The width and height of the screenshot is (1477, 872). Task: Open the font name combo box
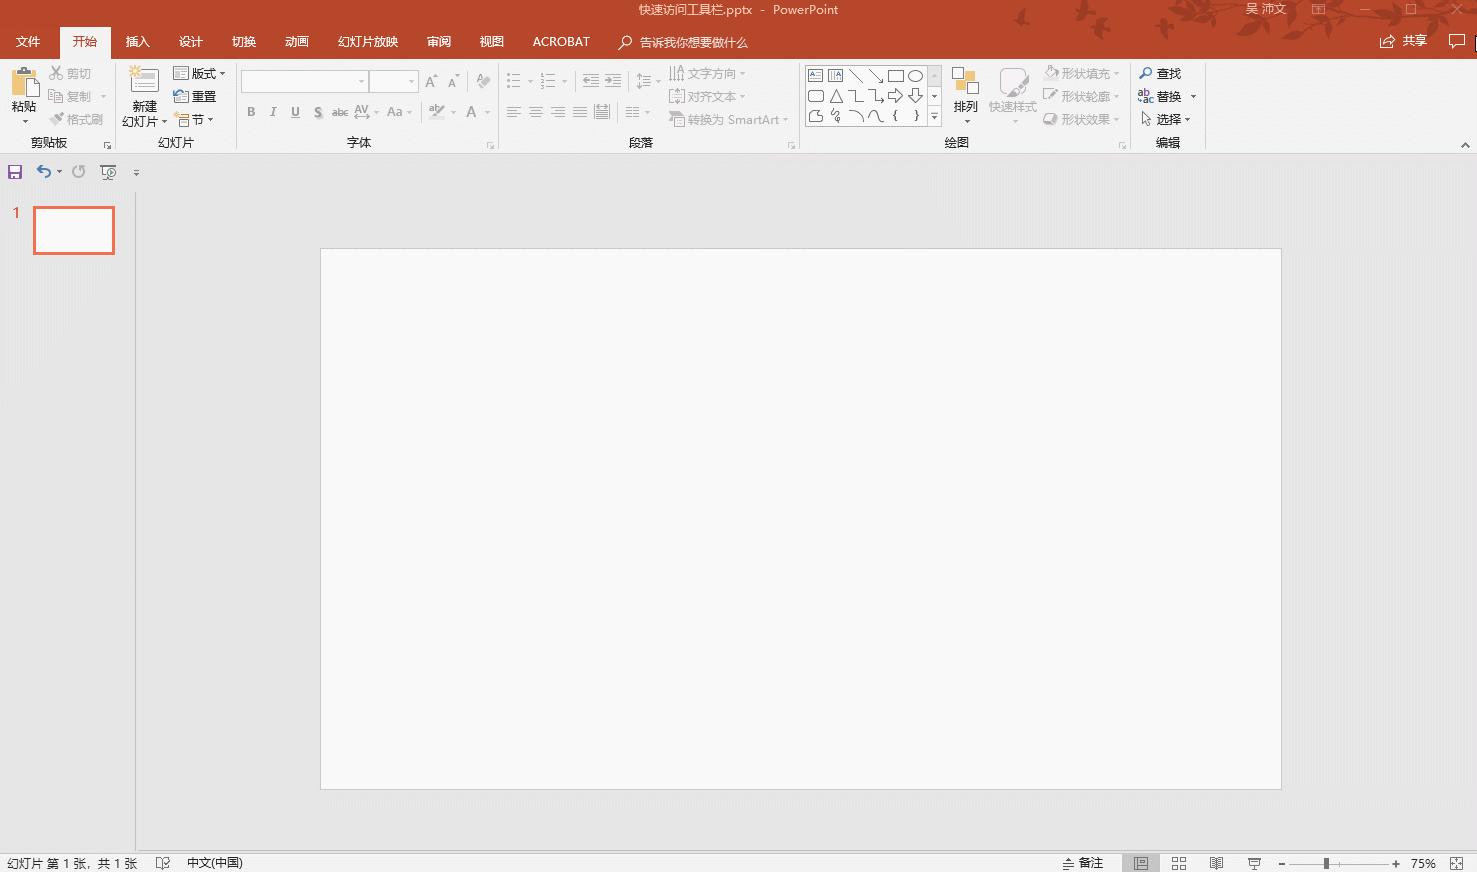click(304, 81)
